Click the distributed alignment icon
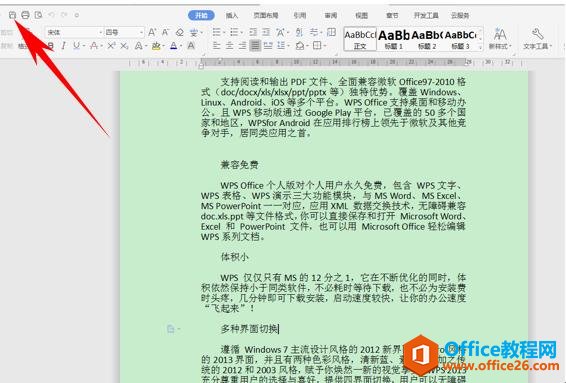The height and width of the screenshot is (383, 566). click(268, 45)
